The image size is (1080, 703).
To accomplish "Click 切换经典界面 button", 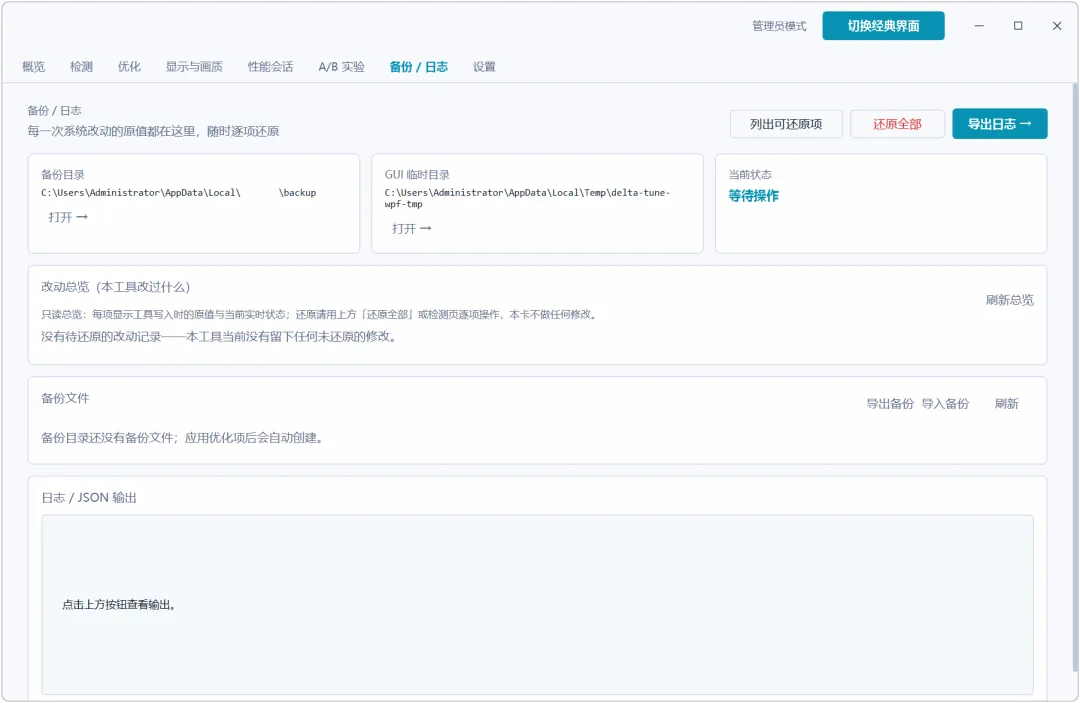I will coord(883,26).
